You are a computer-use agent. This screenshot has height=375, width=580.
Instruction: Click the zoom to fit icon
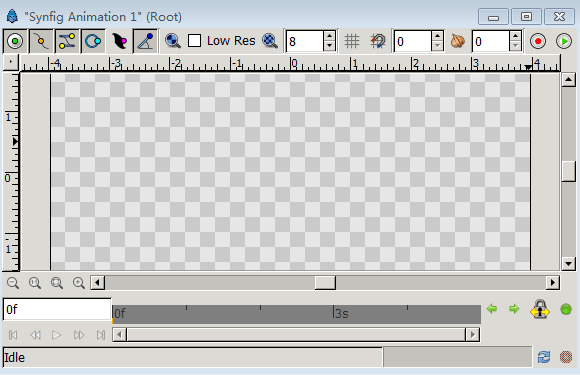pyautogui.click(x=57, y=283)
